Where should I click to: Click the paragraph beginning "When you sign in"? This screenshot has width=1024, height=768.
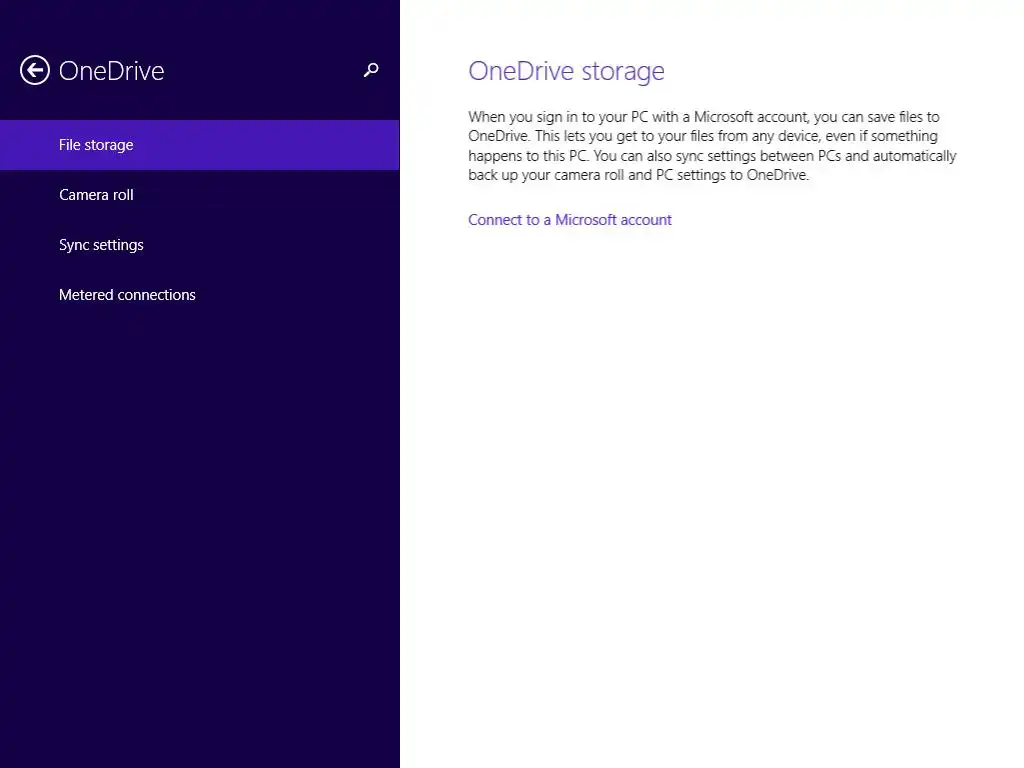(712, 146)
